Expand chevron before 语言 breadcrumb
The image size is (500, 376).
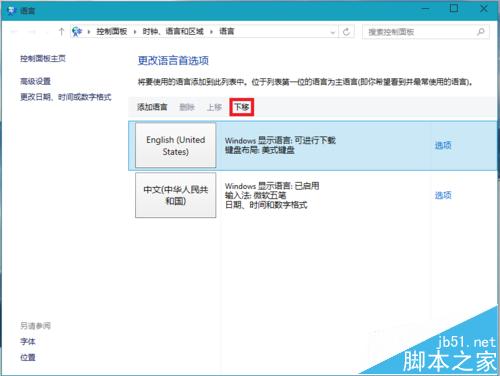click(x=211, y=32)
